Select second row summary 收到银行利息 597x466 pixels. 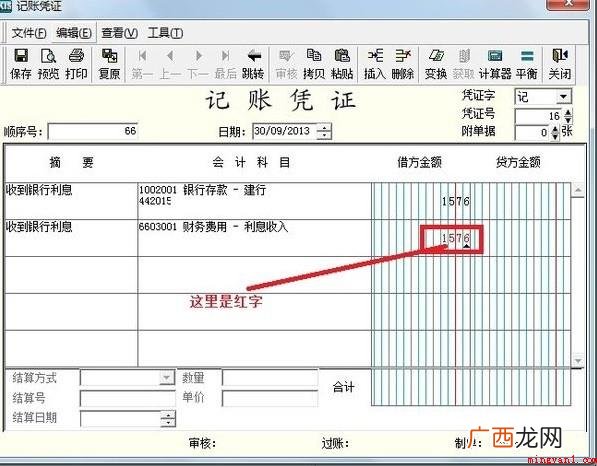pyautogui.click(x=39, y=227)
